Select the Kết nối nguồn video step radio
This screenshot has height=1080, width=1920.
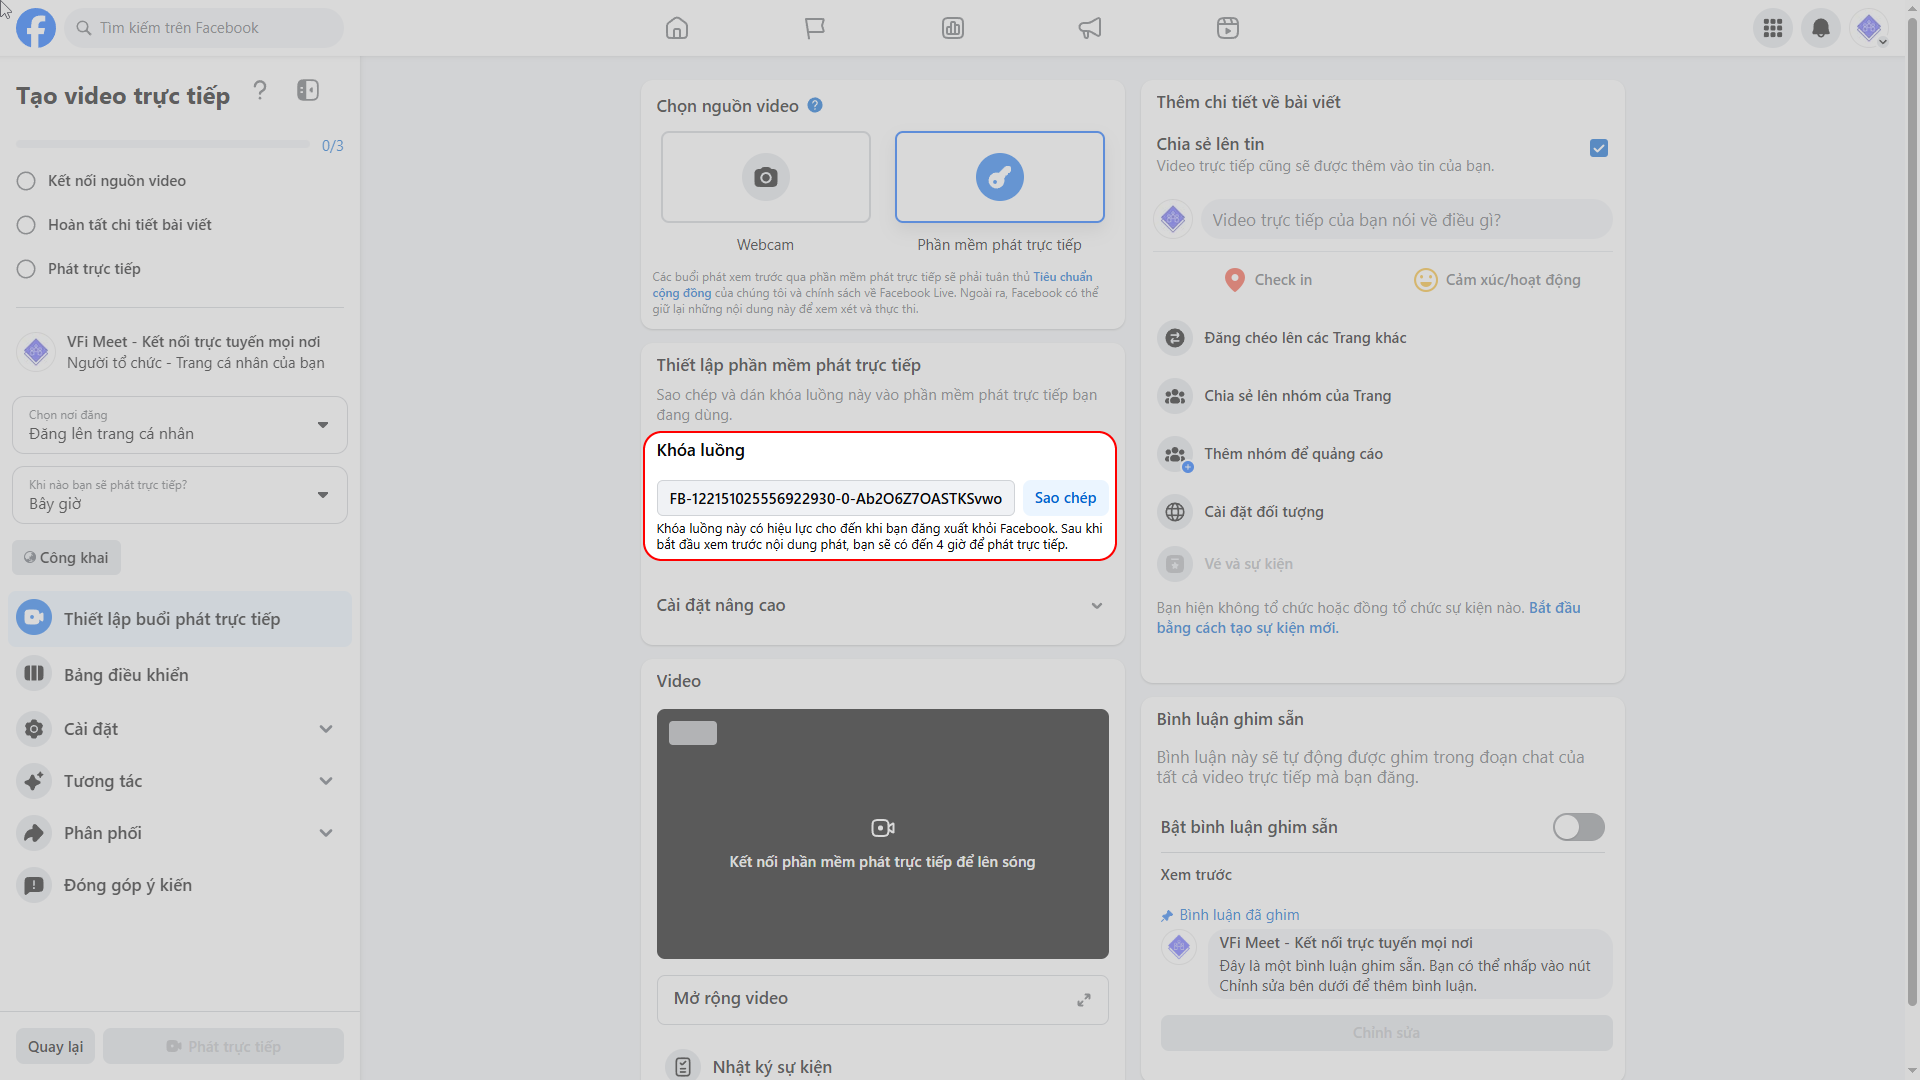(x=26, y=181)
